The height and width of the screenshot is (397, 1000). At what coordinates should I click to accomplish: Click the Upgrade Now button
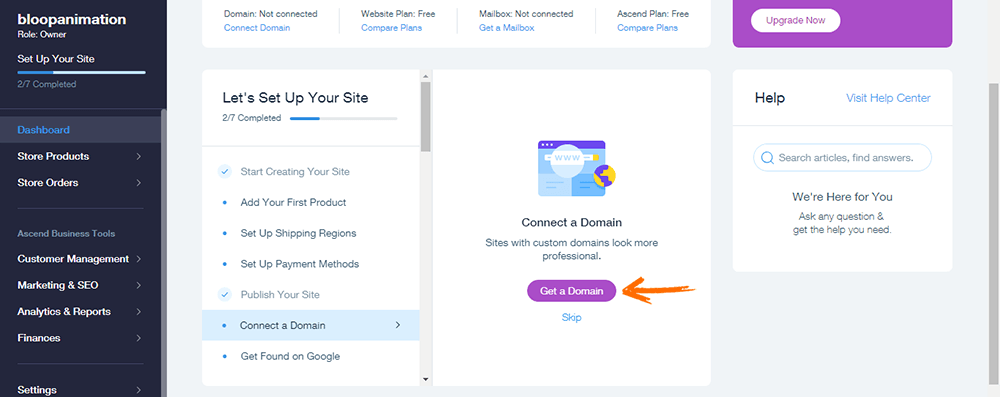pos(795,20)
